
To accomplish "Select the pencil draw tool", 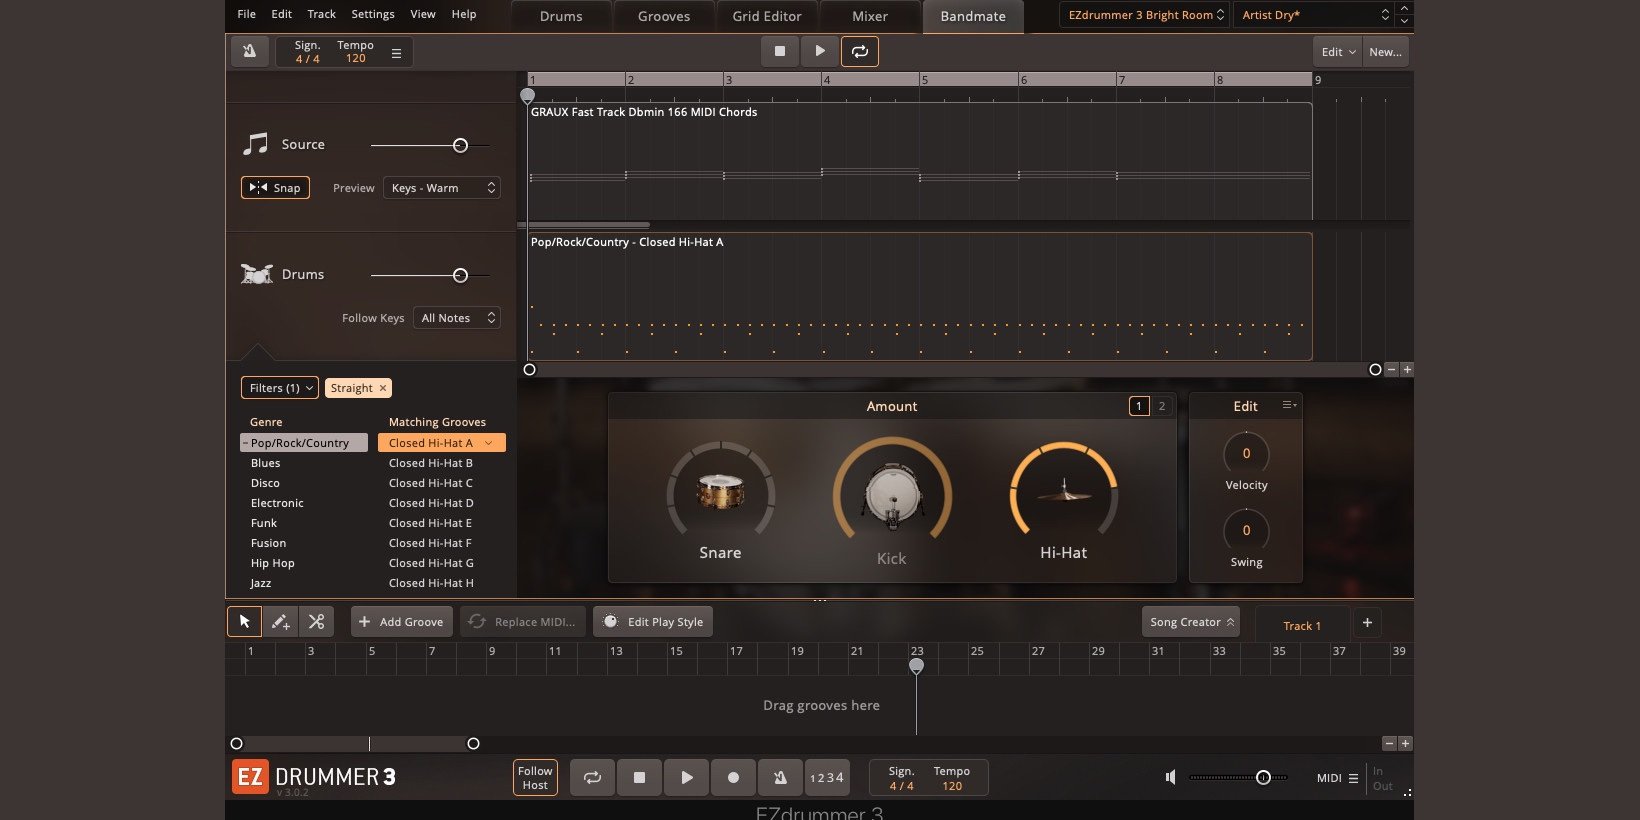I will (x=281, y=622).
